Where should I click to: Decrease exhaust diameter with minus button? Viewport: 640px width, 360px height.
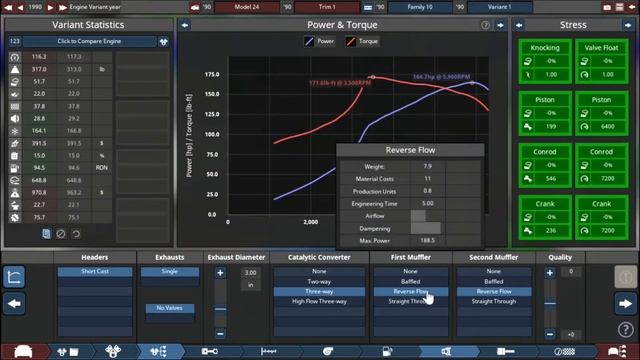[x=220, y=334]
